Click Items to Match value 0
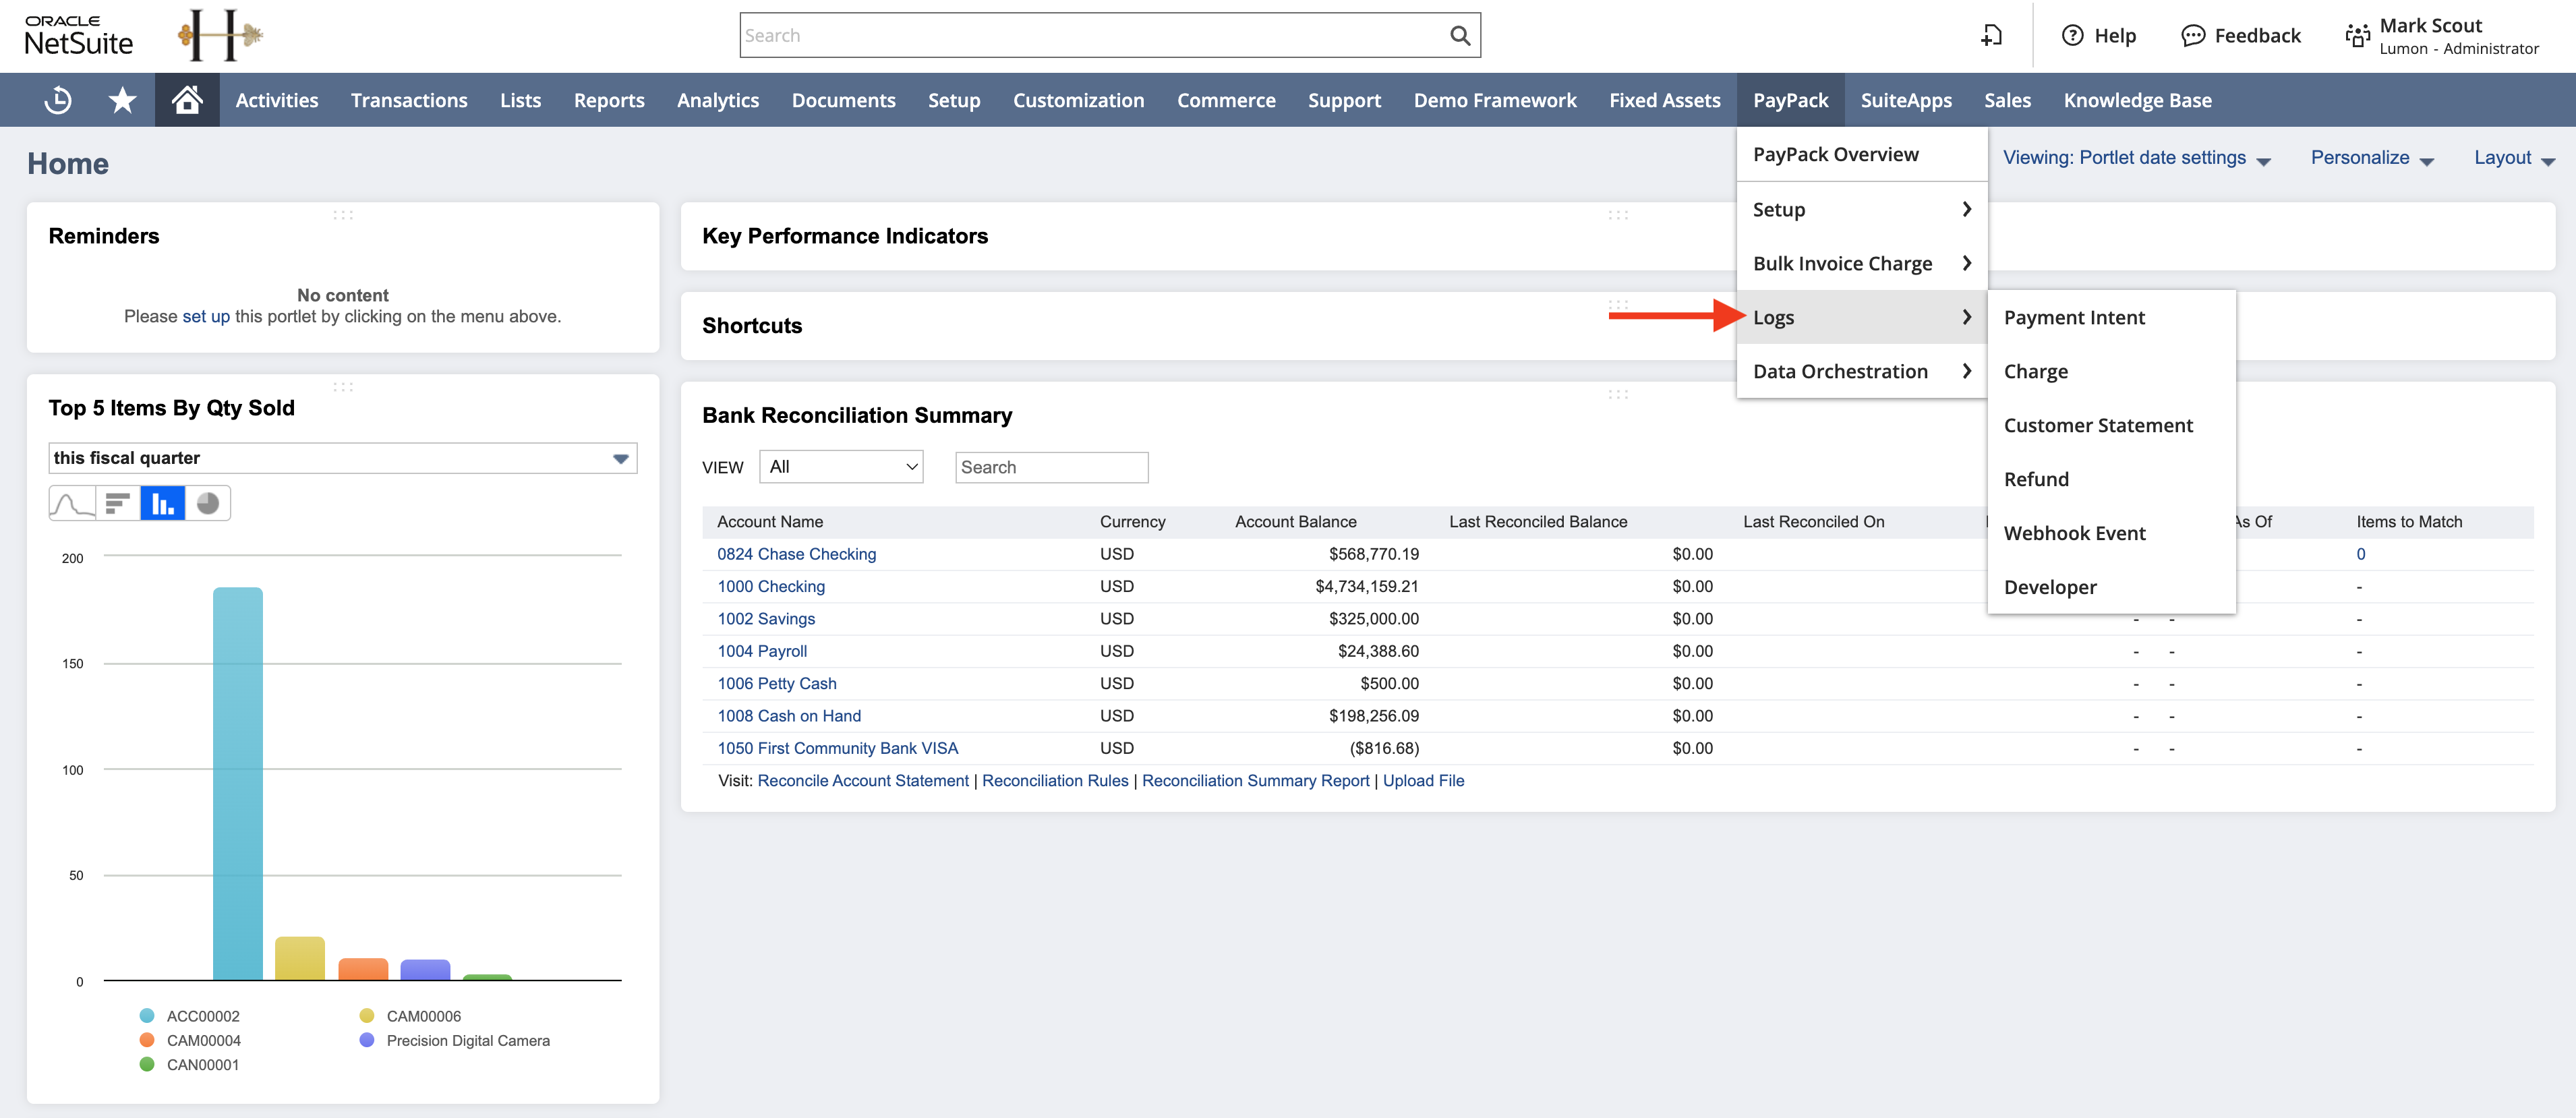Image resolution: width=2576 pixels, height=1118 pixels. pos(2360,554)
